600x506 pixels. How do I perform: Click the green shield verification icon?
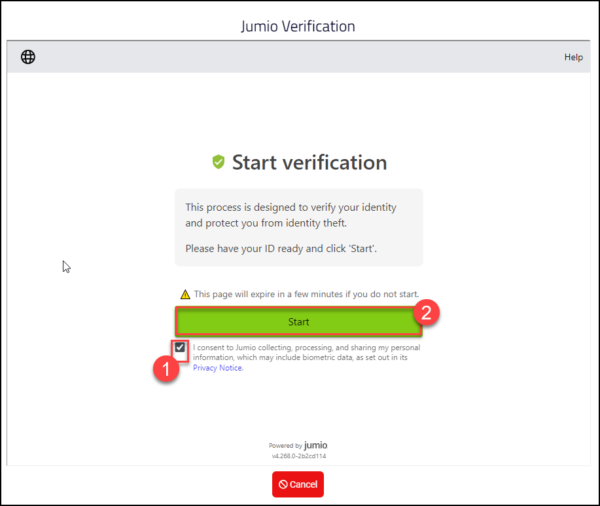tap(218, 162)
